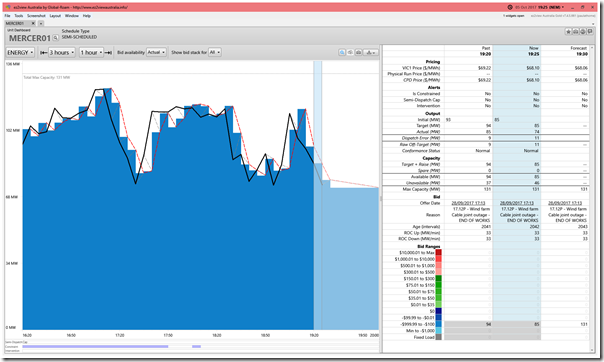Click the magnifier zoom icon above chart
The width and height of the screenshot is (604, 362).
pyautogui.click(x=342, y=52)
